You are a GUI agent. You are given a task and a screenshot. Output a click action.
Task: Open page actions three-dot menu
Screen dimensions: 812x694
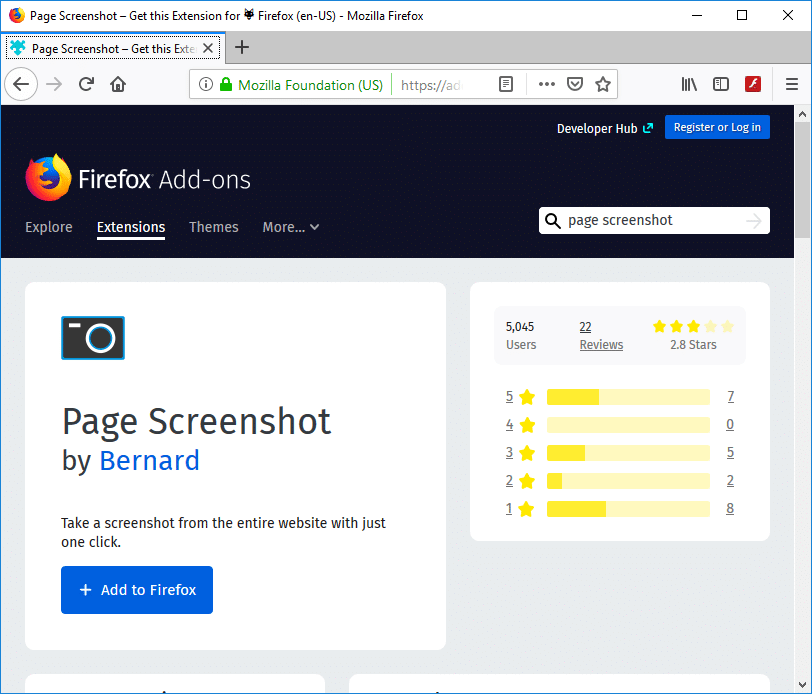[x=546, y=85]
